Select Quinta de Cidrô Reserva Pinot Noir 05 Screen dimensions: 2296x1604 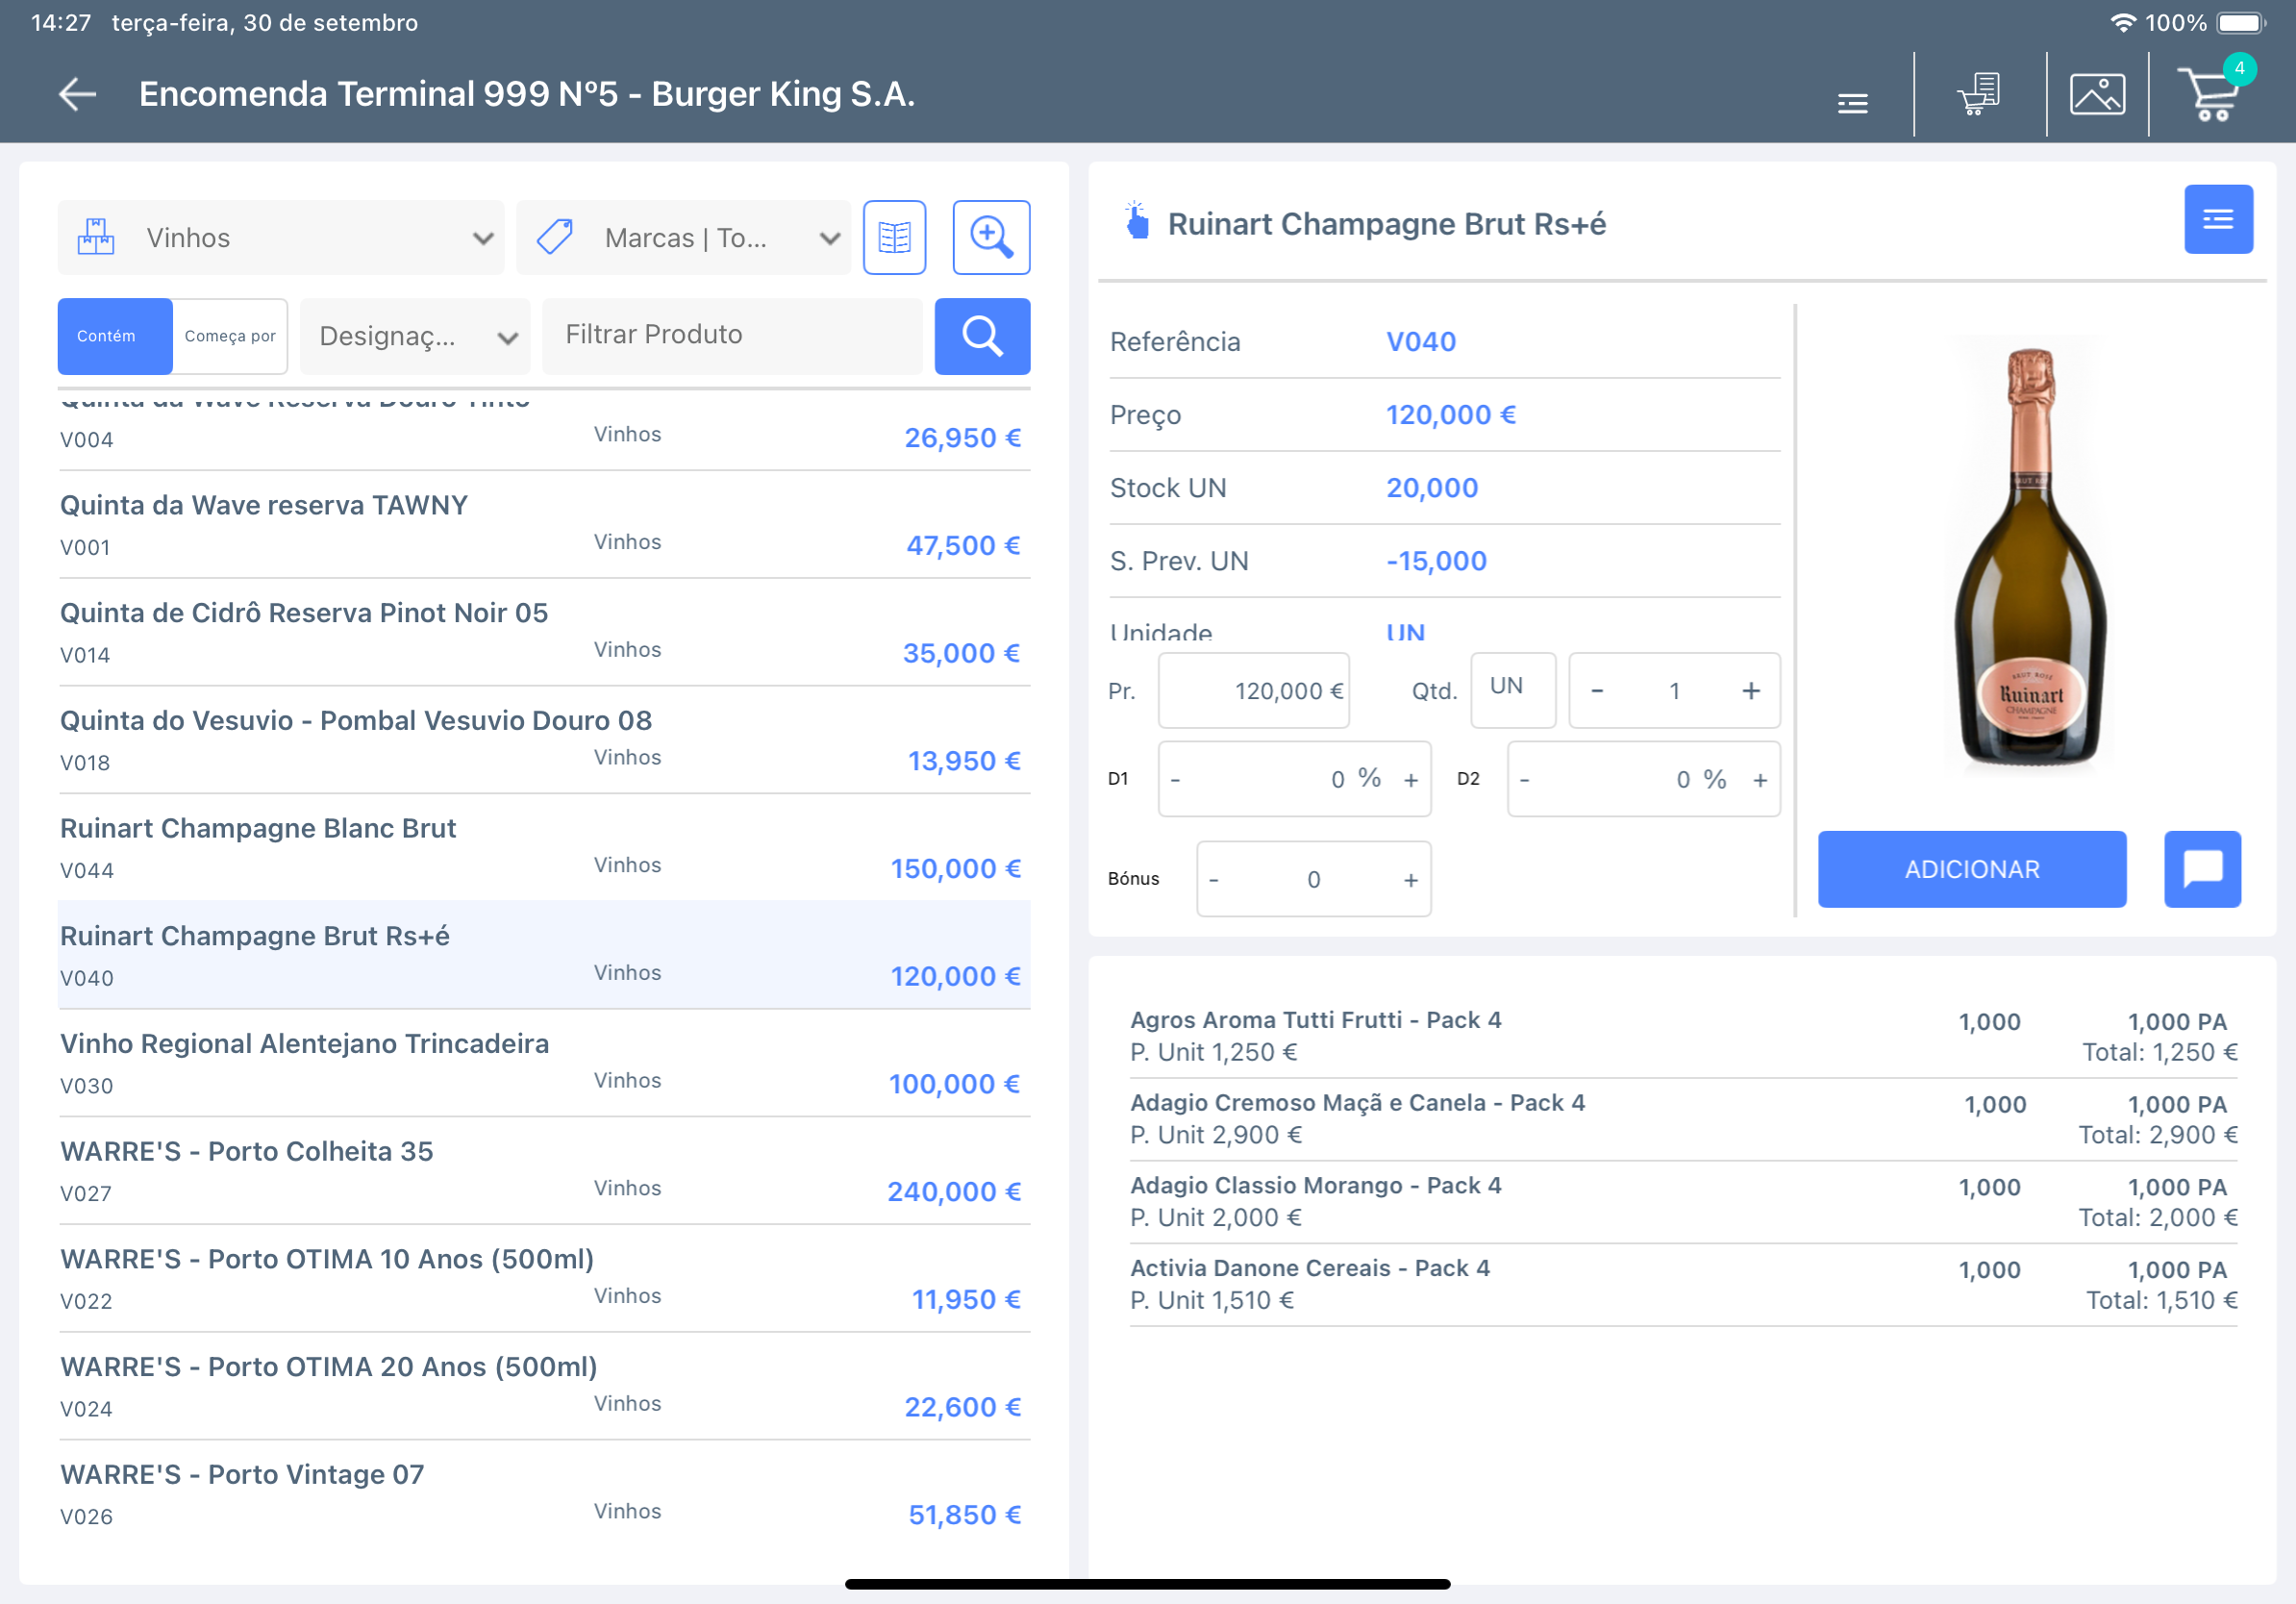coord(544,633)
